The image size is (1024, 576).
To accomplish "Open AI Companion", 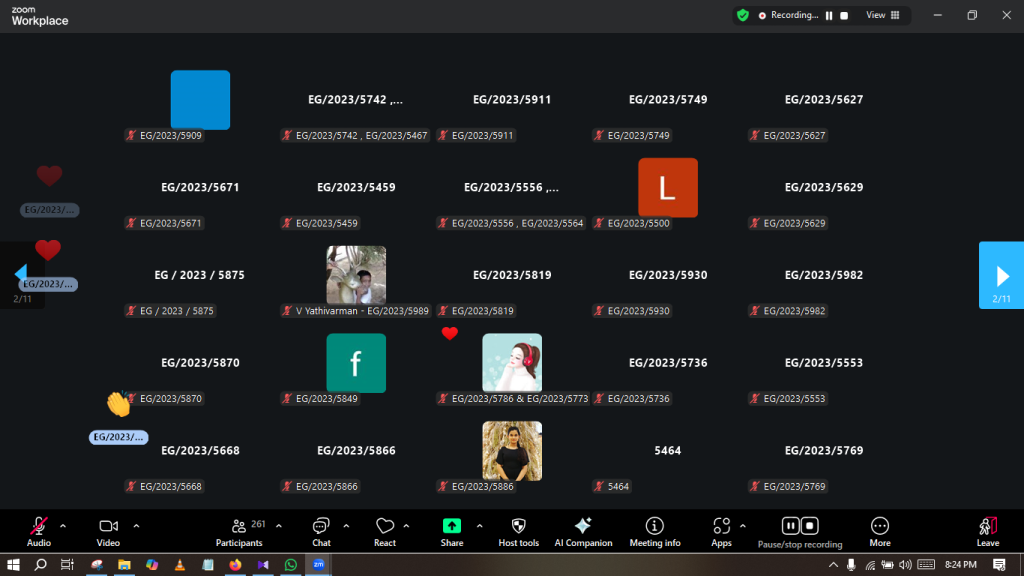I will point(583,526).
